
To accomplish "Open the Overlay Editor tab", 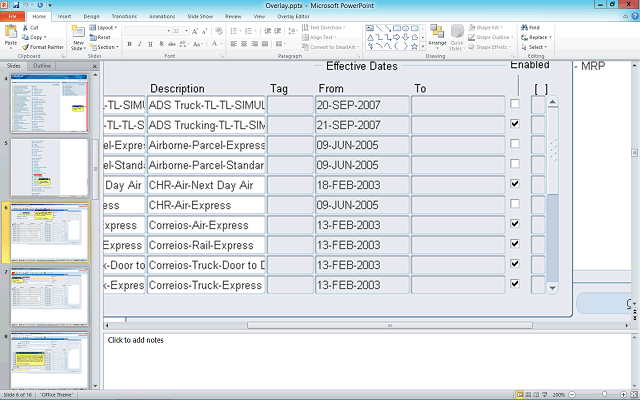I will coord(293,17).
